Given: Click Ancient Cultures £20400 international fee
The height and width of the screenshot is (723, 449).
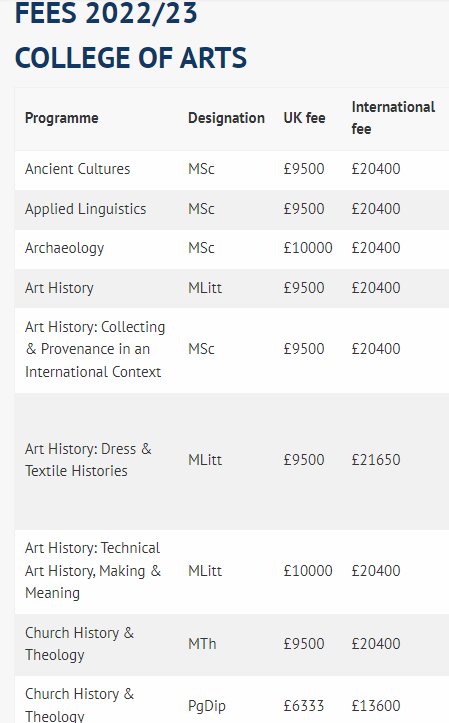Looking at the screenshot, I should [x=376, y=169].
